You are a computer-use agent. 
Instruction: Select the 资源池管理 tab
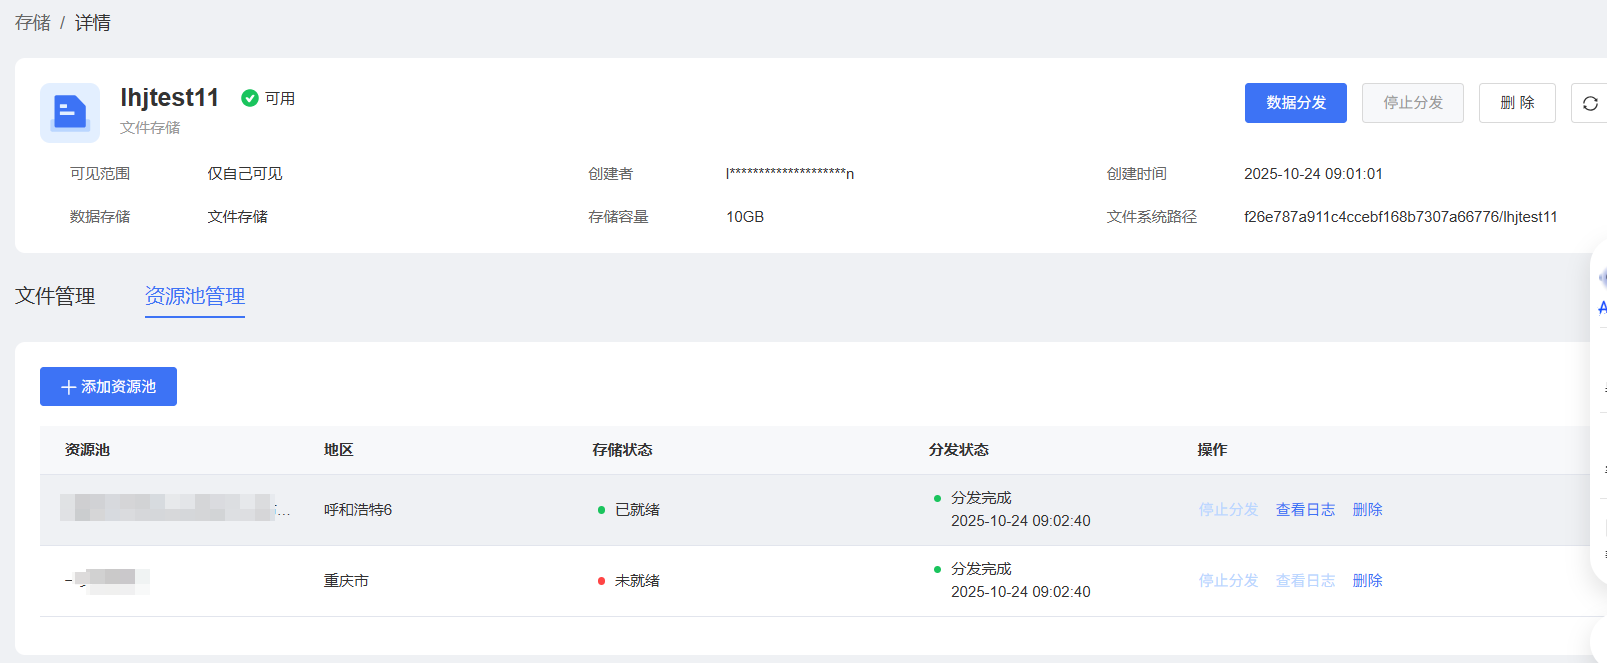[x=195, y=296]
